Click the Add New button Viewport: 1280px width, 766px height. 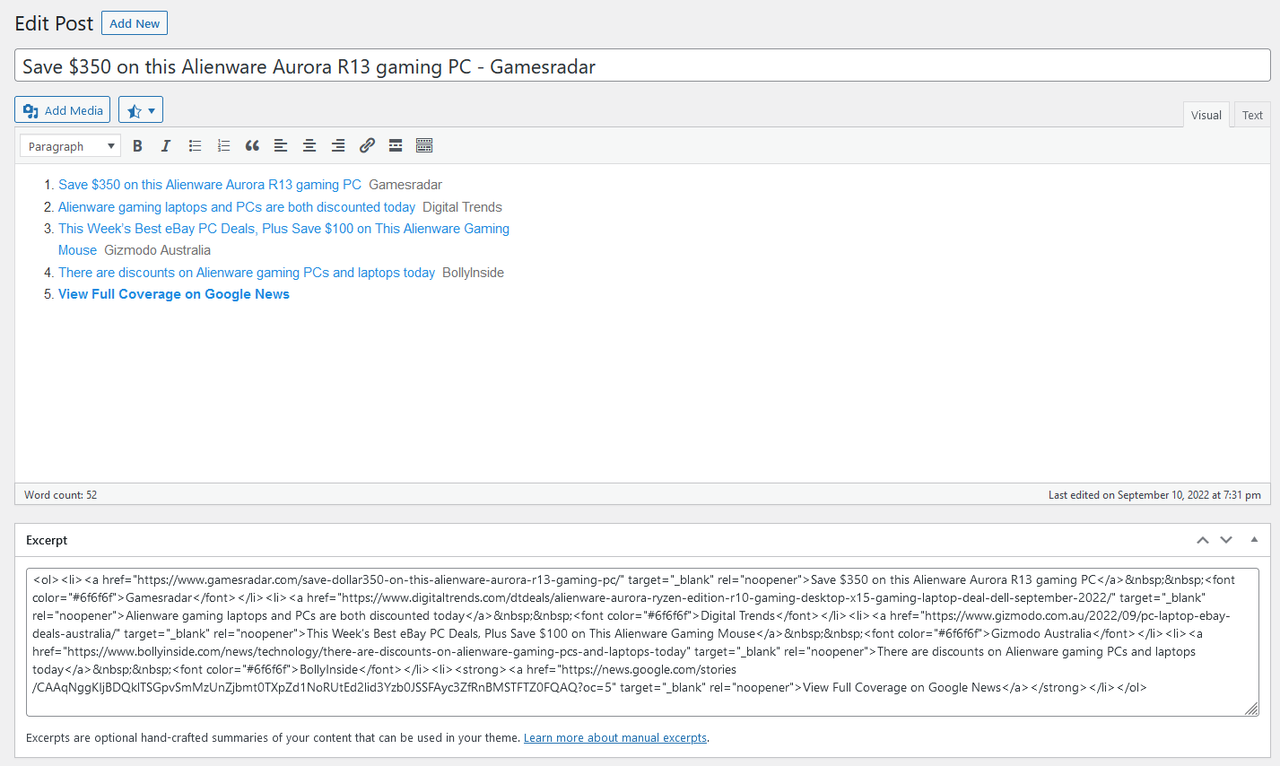point(134,23)
